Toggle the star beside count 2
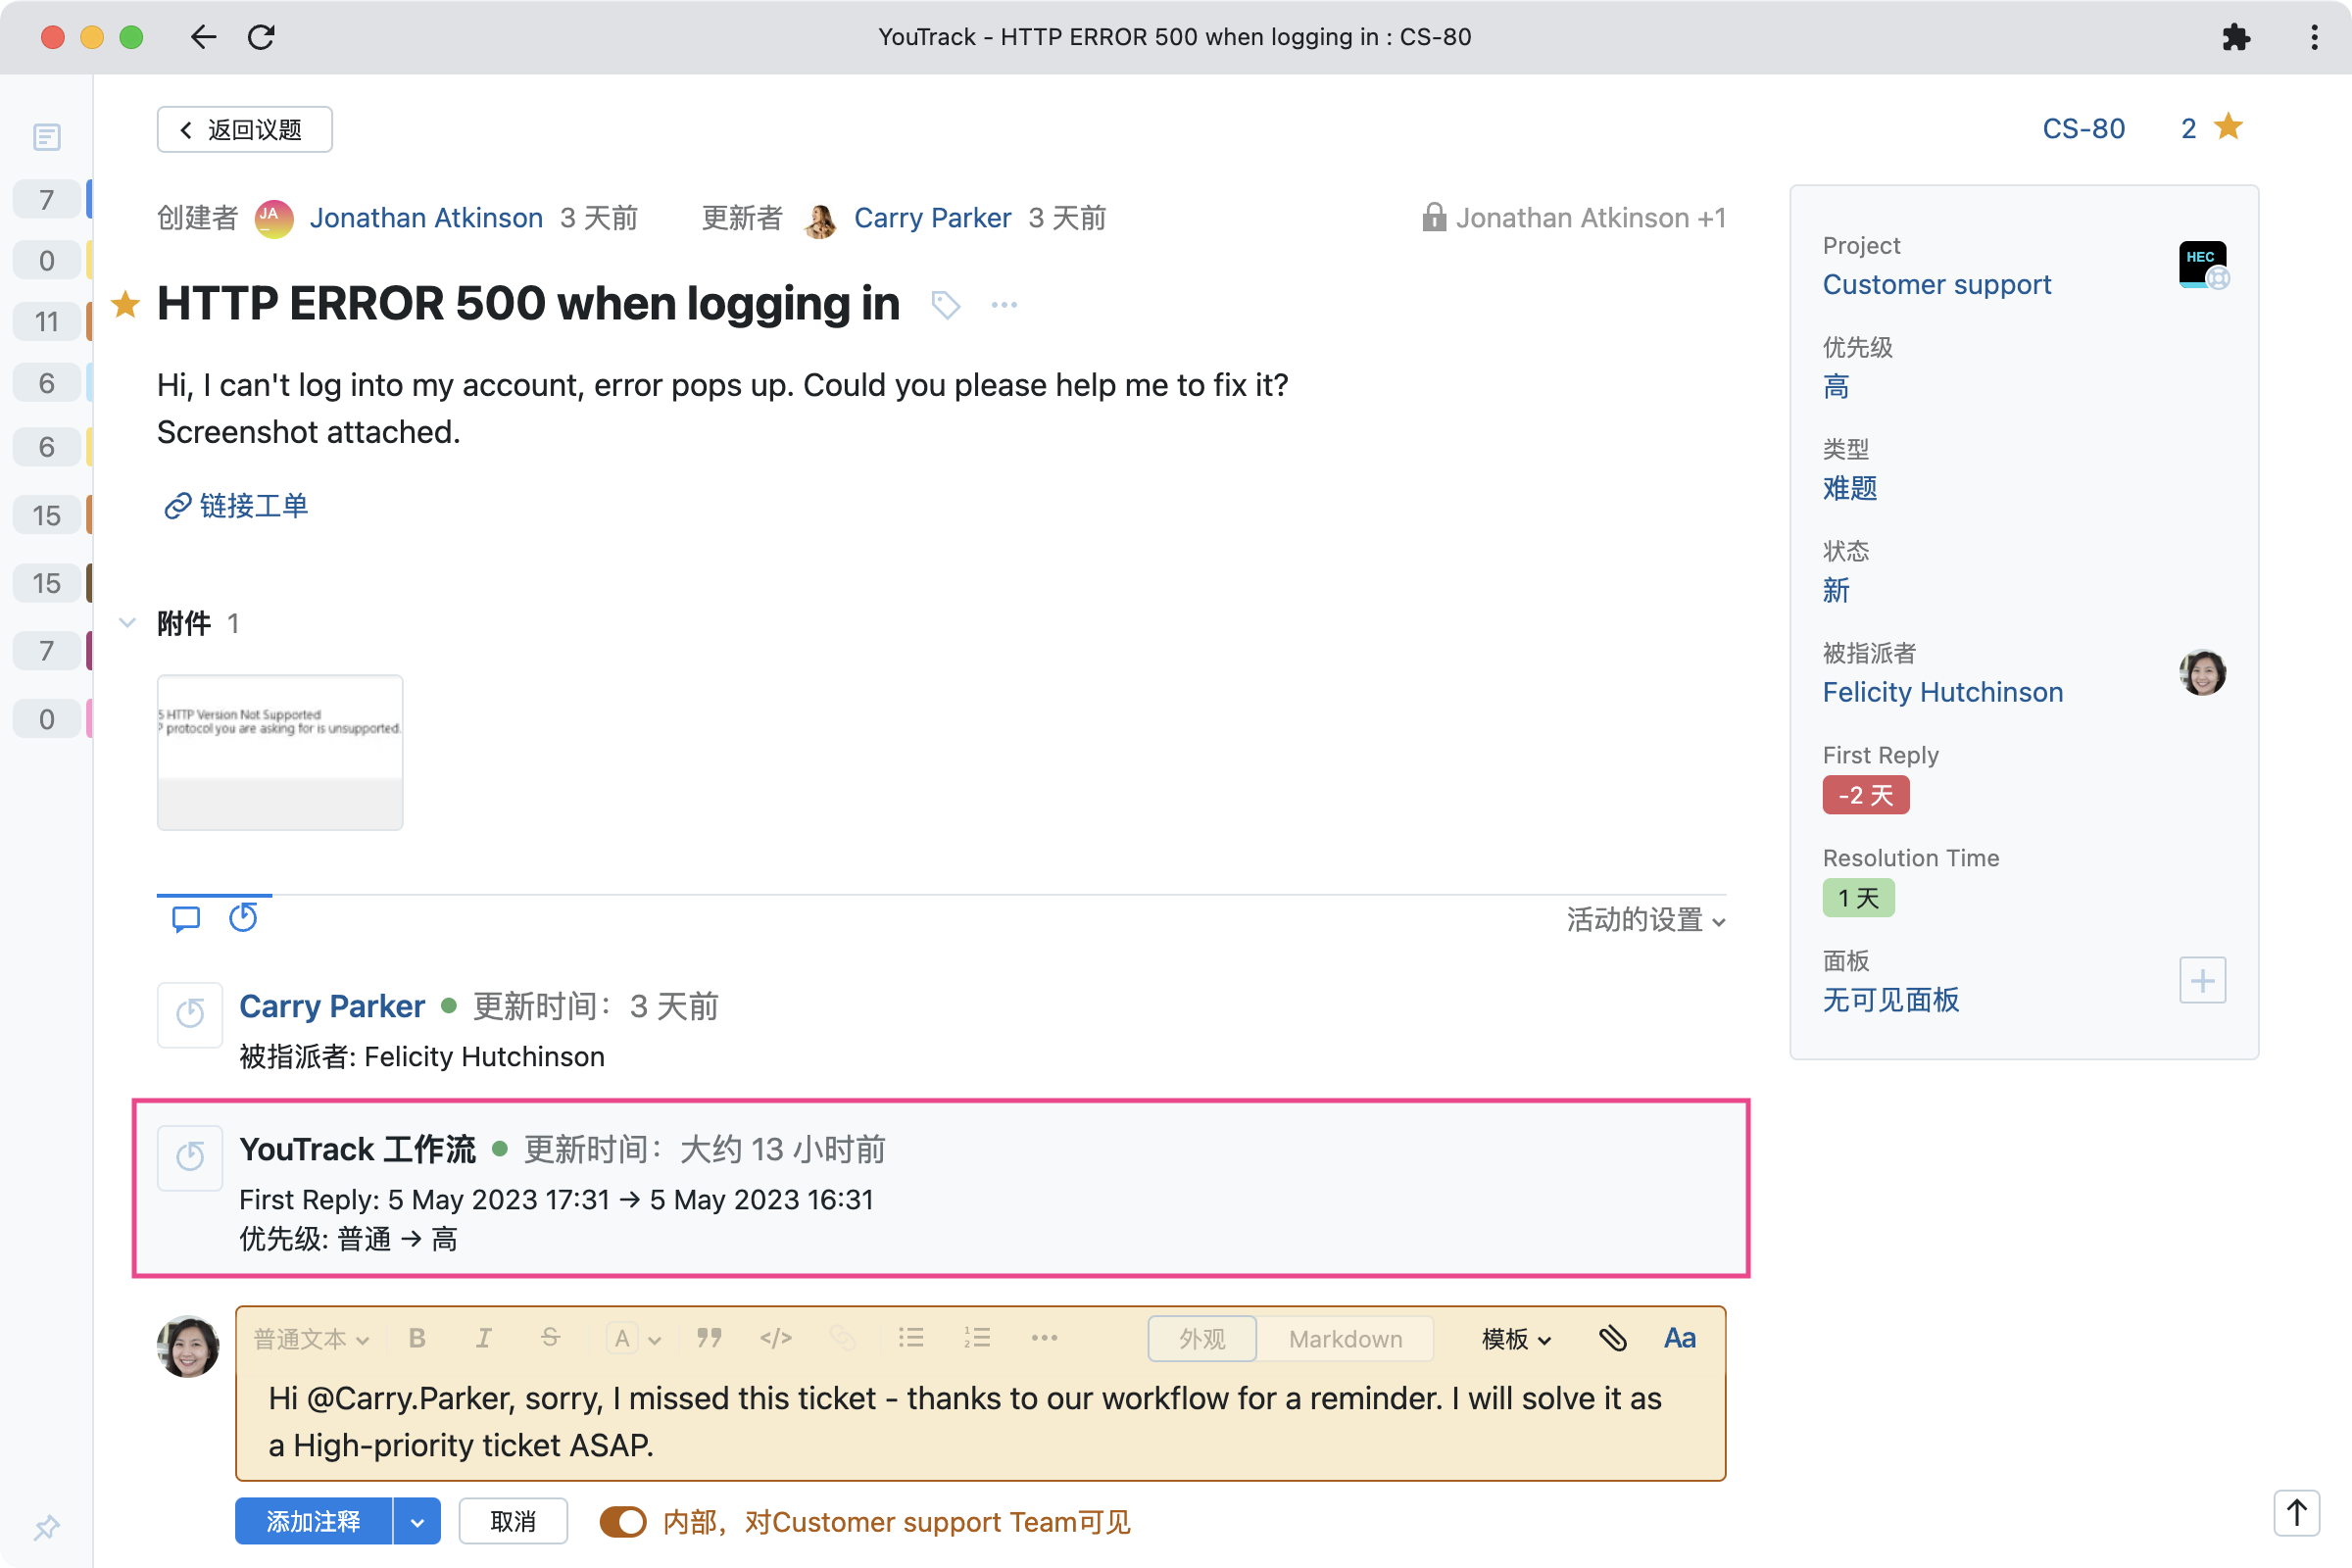The image size is (2352, 1568). (x=2229, y=127)
